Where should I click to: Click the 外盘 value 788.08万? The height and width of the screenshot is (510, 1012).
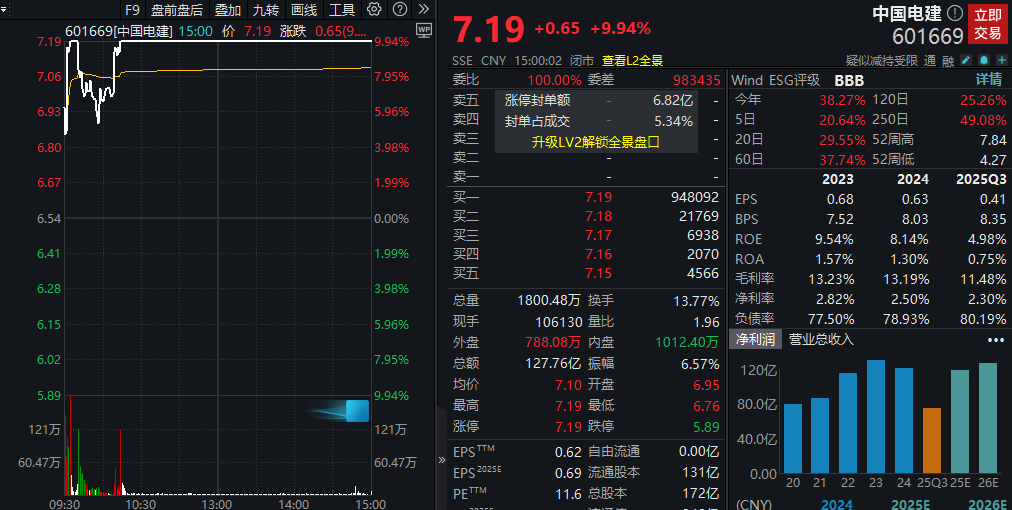[x=553, y=342]
